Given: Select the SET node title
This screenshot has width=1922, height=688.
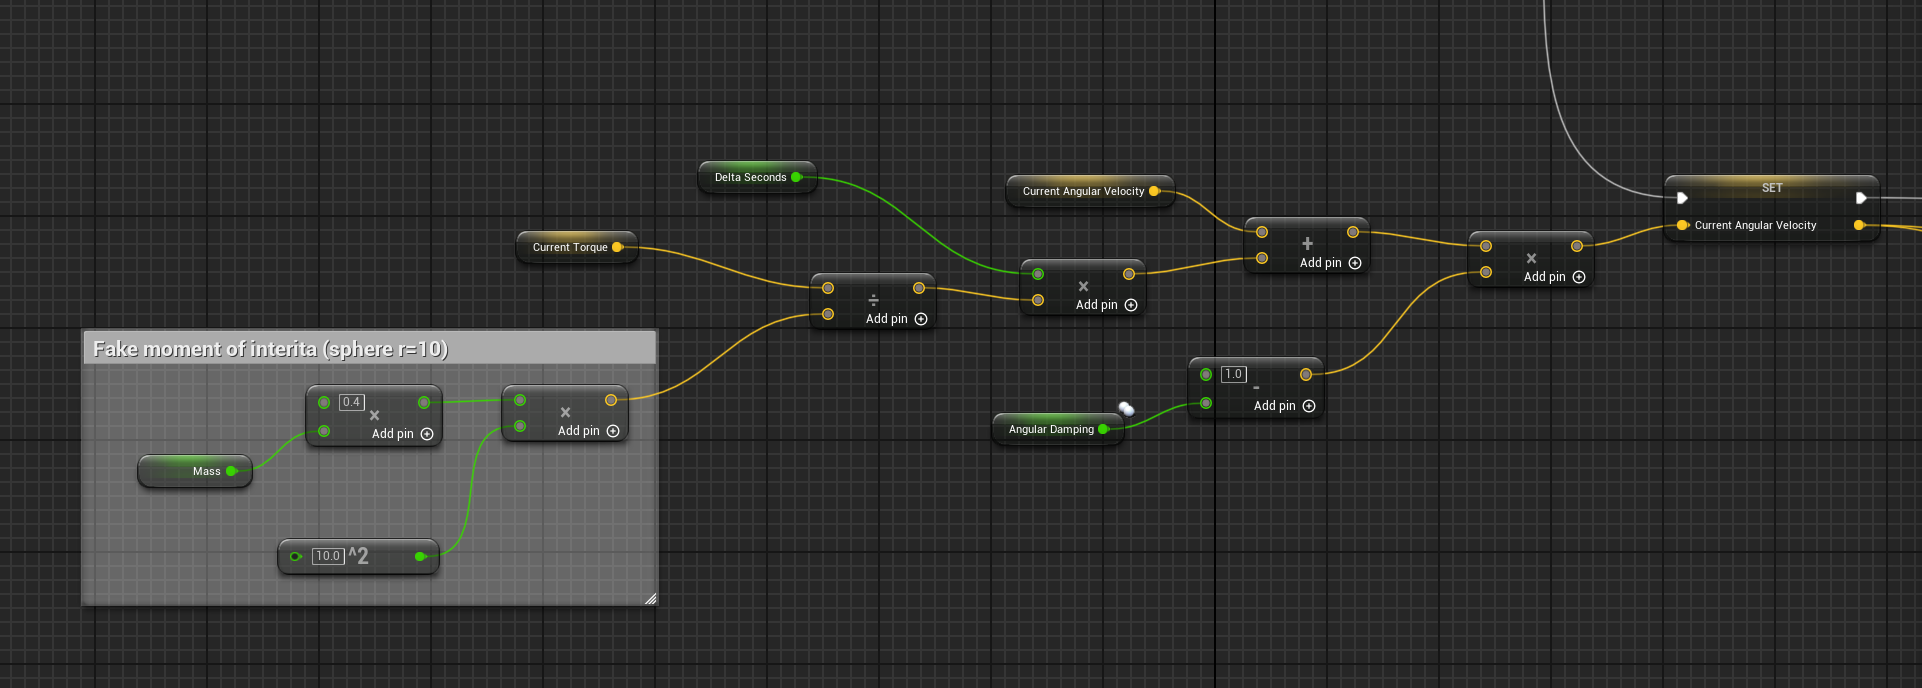Looking at the screenshot, I should click(1771, 188).
